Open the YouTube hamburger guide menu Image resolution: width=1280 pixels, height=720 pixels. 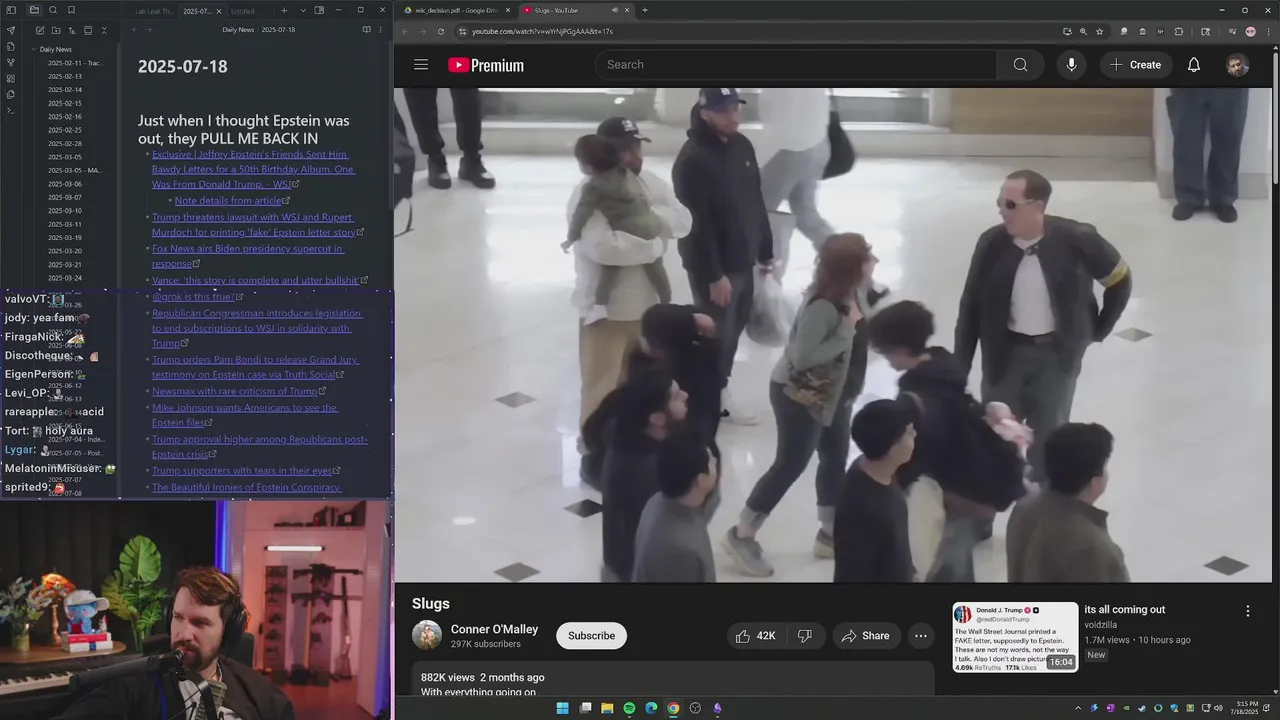421,64
